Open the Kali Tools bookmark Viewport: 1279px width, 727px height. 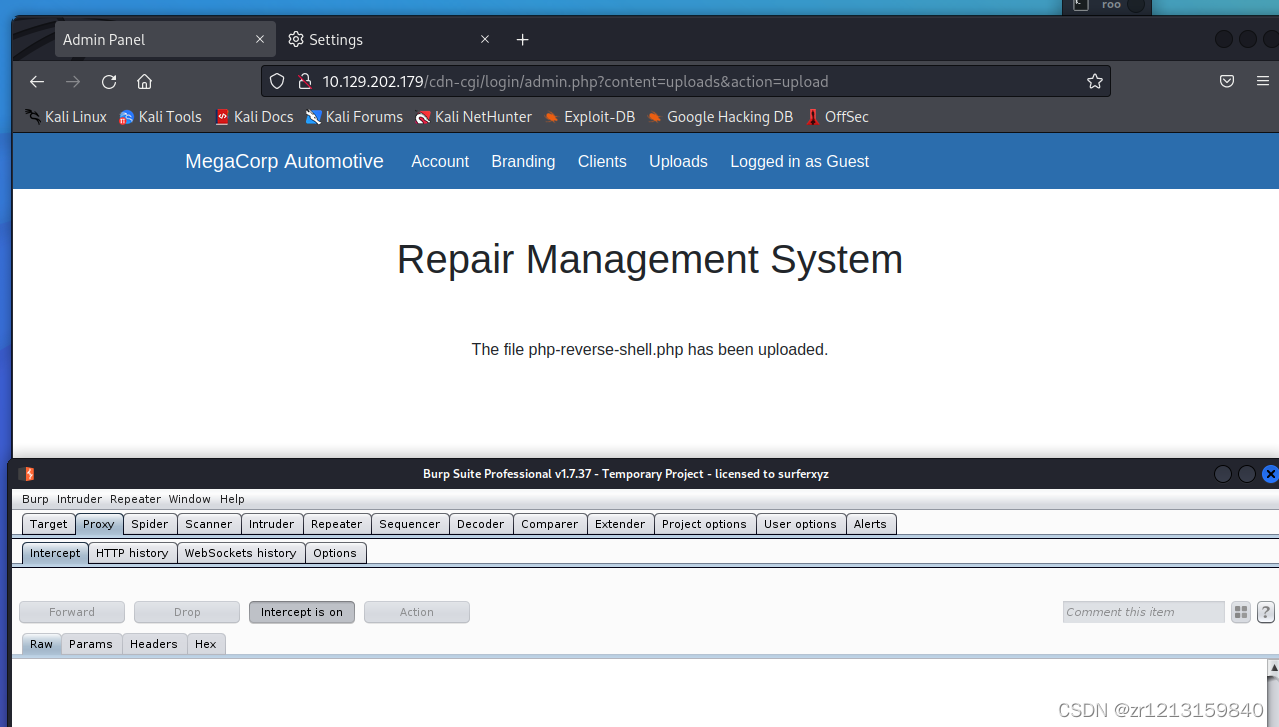(160, 117)
